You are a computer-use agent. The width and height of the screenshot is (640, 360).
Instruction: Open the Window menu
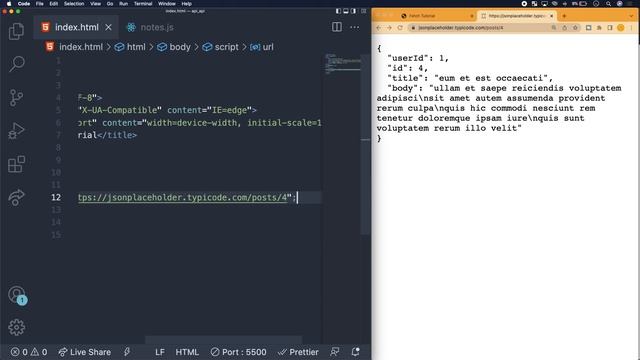coord(167,4)
